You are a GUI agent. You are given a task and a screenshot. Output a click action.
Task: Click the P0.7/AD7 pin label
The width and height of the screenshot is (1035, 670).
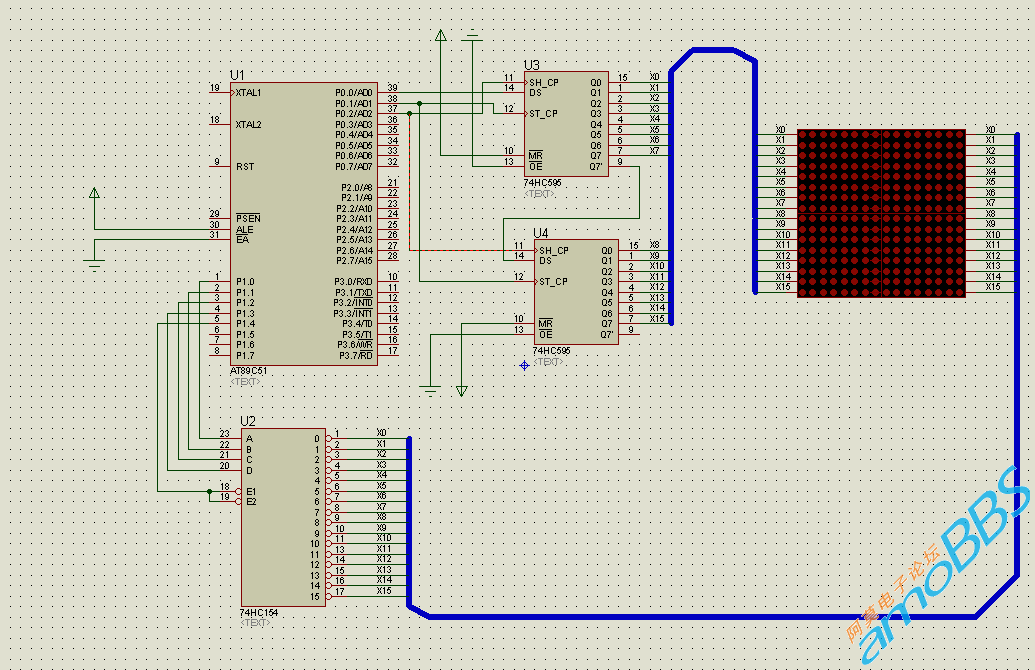tap(354, 167)
